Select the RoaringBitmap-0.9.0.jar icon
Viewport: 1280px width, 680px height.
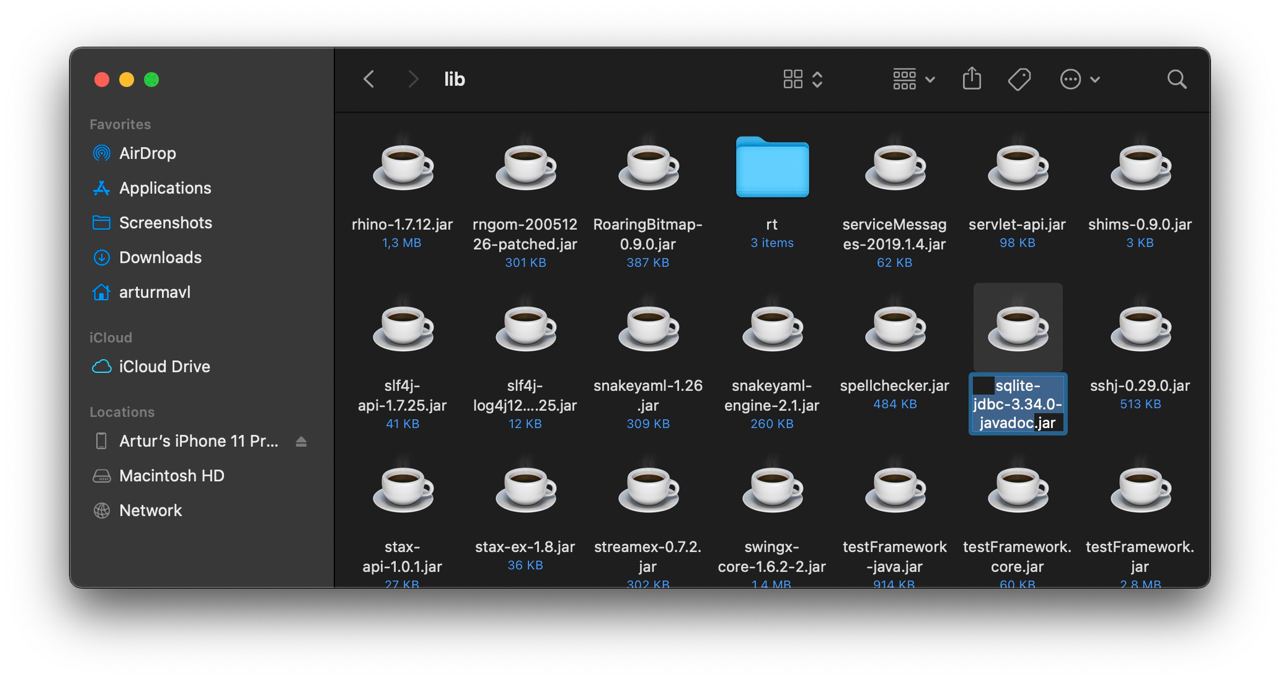(649, 166)
